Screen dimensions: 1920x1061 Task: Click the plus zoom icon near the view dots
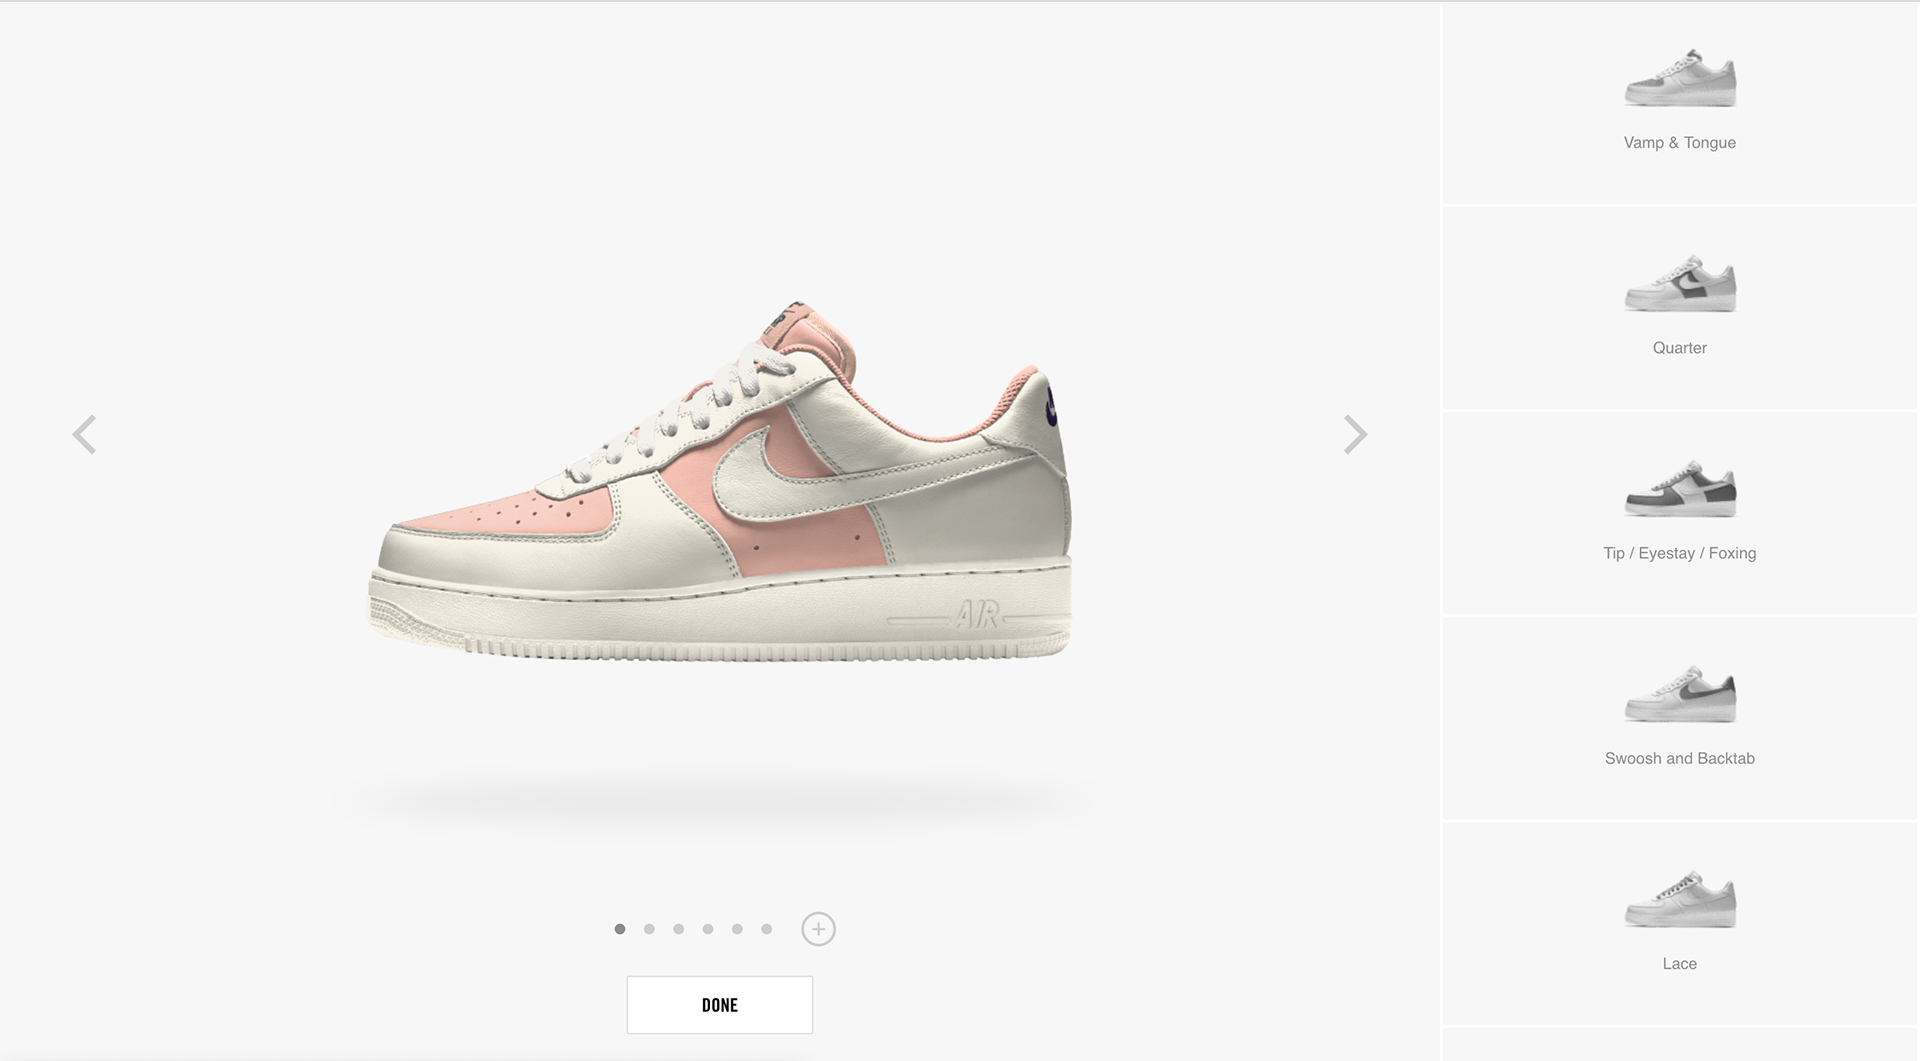click(818, 929)
